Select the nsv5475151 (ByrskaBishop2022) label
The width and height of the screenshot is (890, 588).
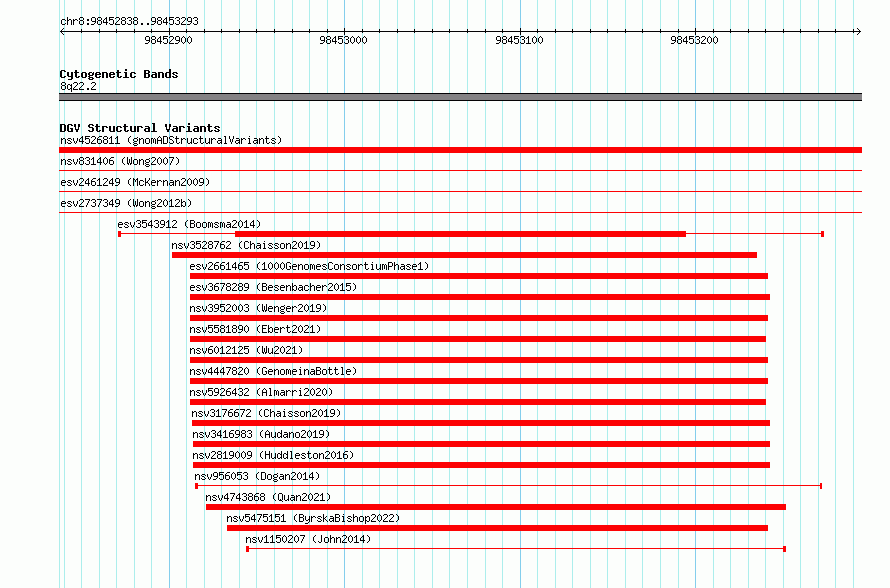(x=313, y=518)
